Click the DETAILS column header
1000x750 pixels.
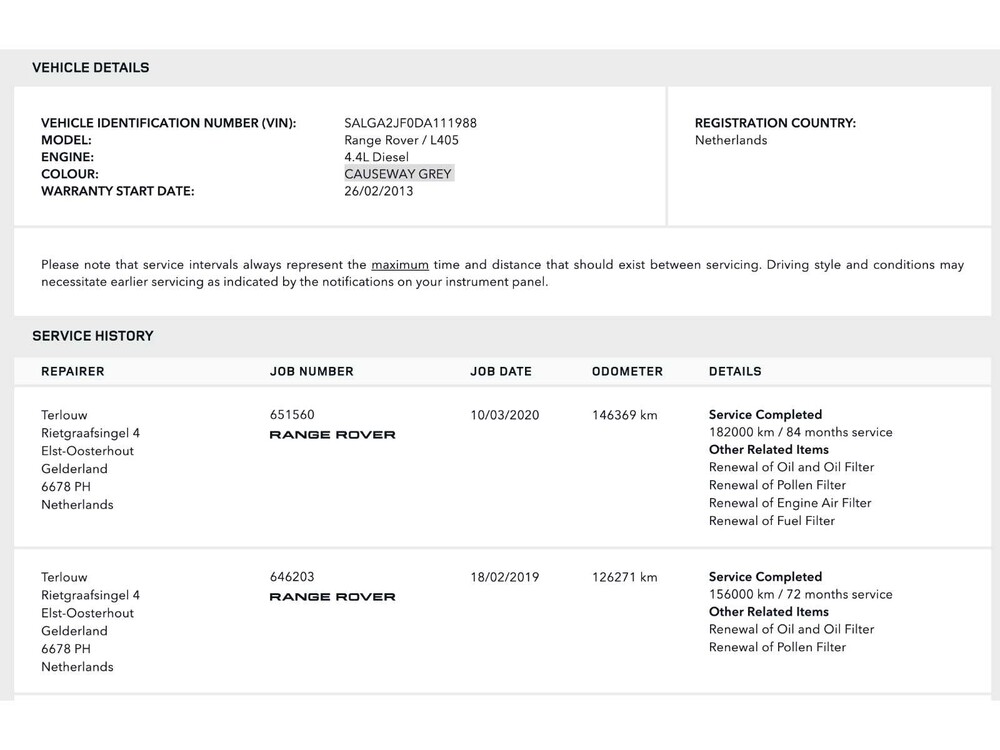click(x=735, y=371)
